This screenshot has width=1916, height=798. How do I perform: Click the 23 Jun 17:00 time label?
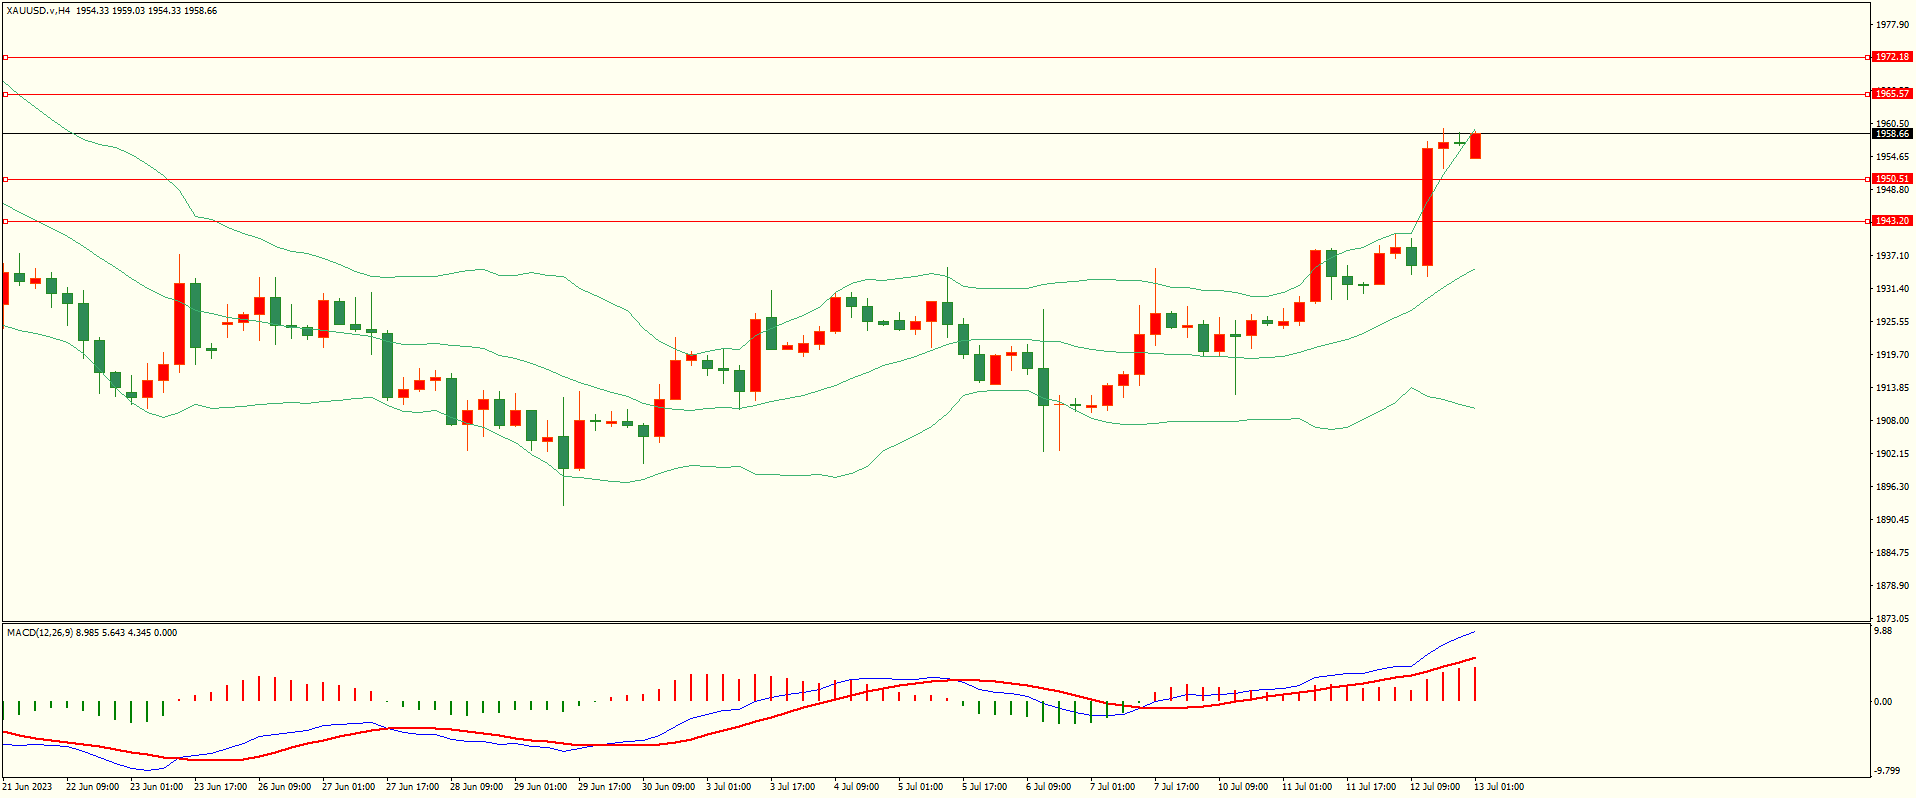coord(220,787)
